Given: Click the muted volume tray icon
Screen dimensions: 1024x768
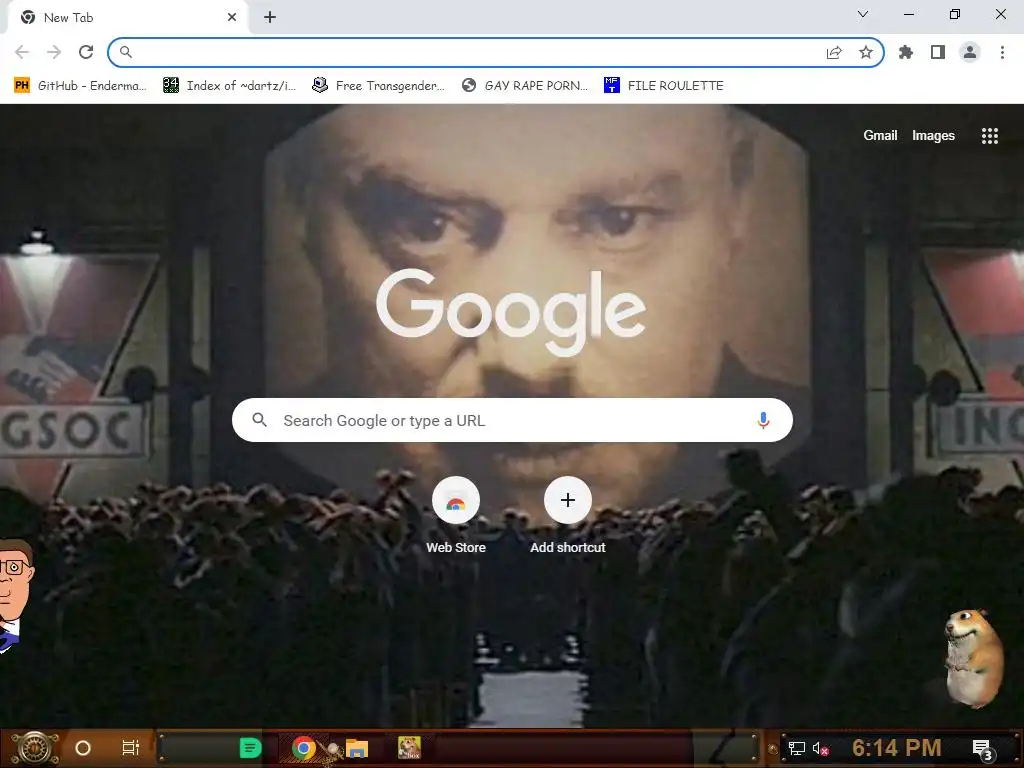Looking at the screenshot, I should point(821,748).
